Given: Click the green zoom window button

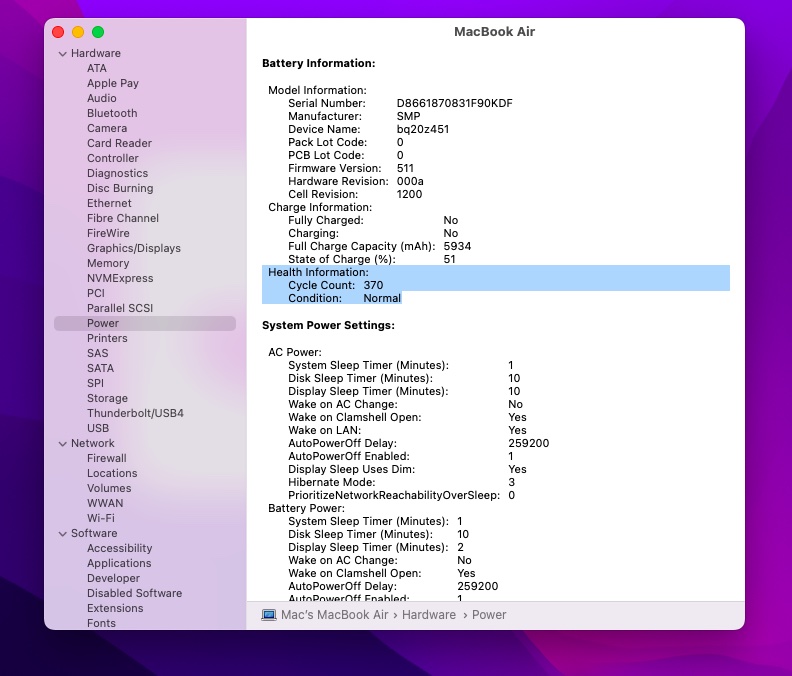Looking at the screenshot, I should click(98, 32).
